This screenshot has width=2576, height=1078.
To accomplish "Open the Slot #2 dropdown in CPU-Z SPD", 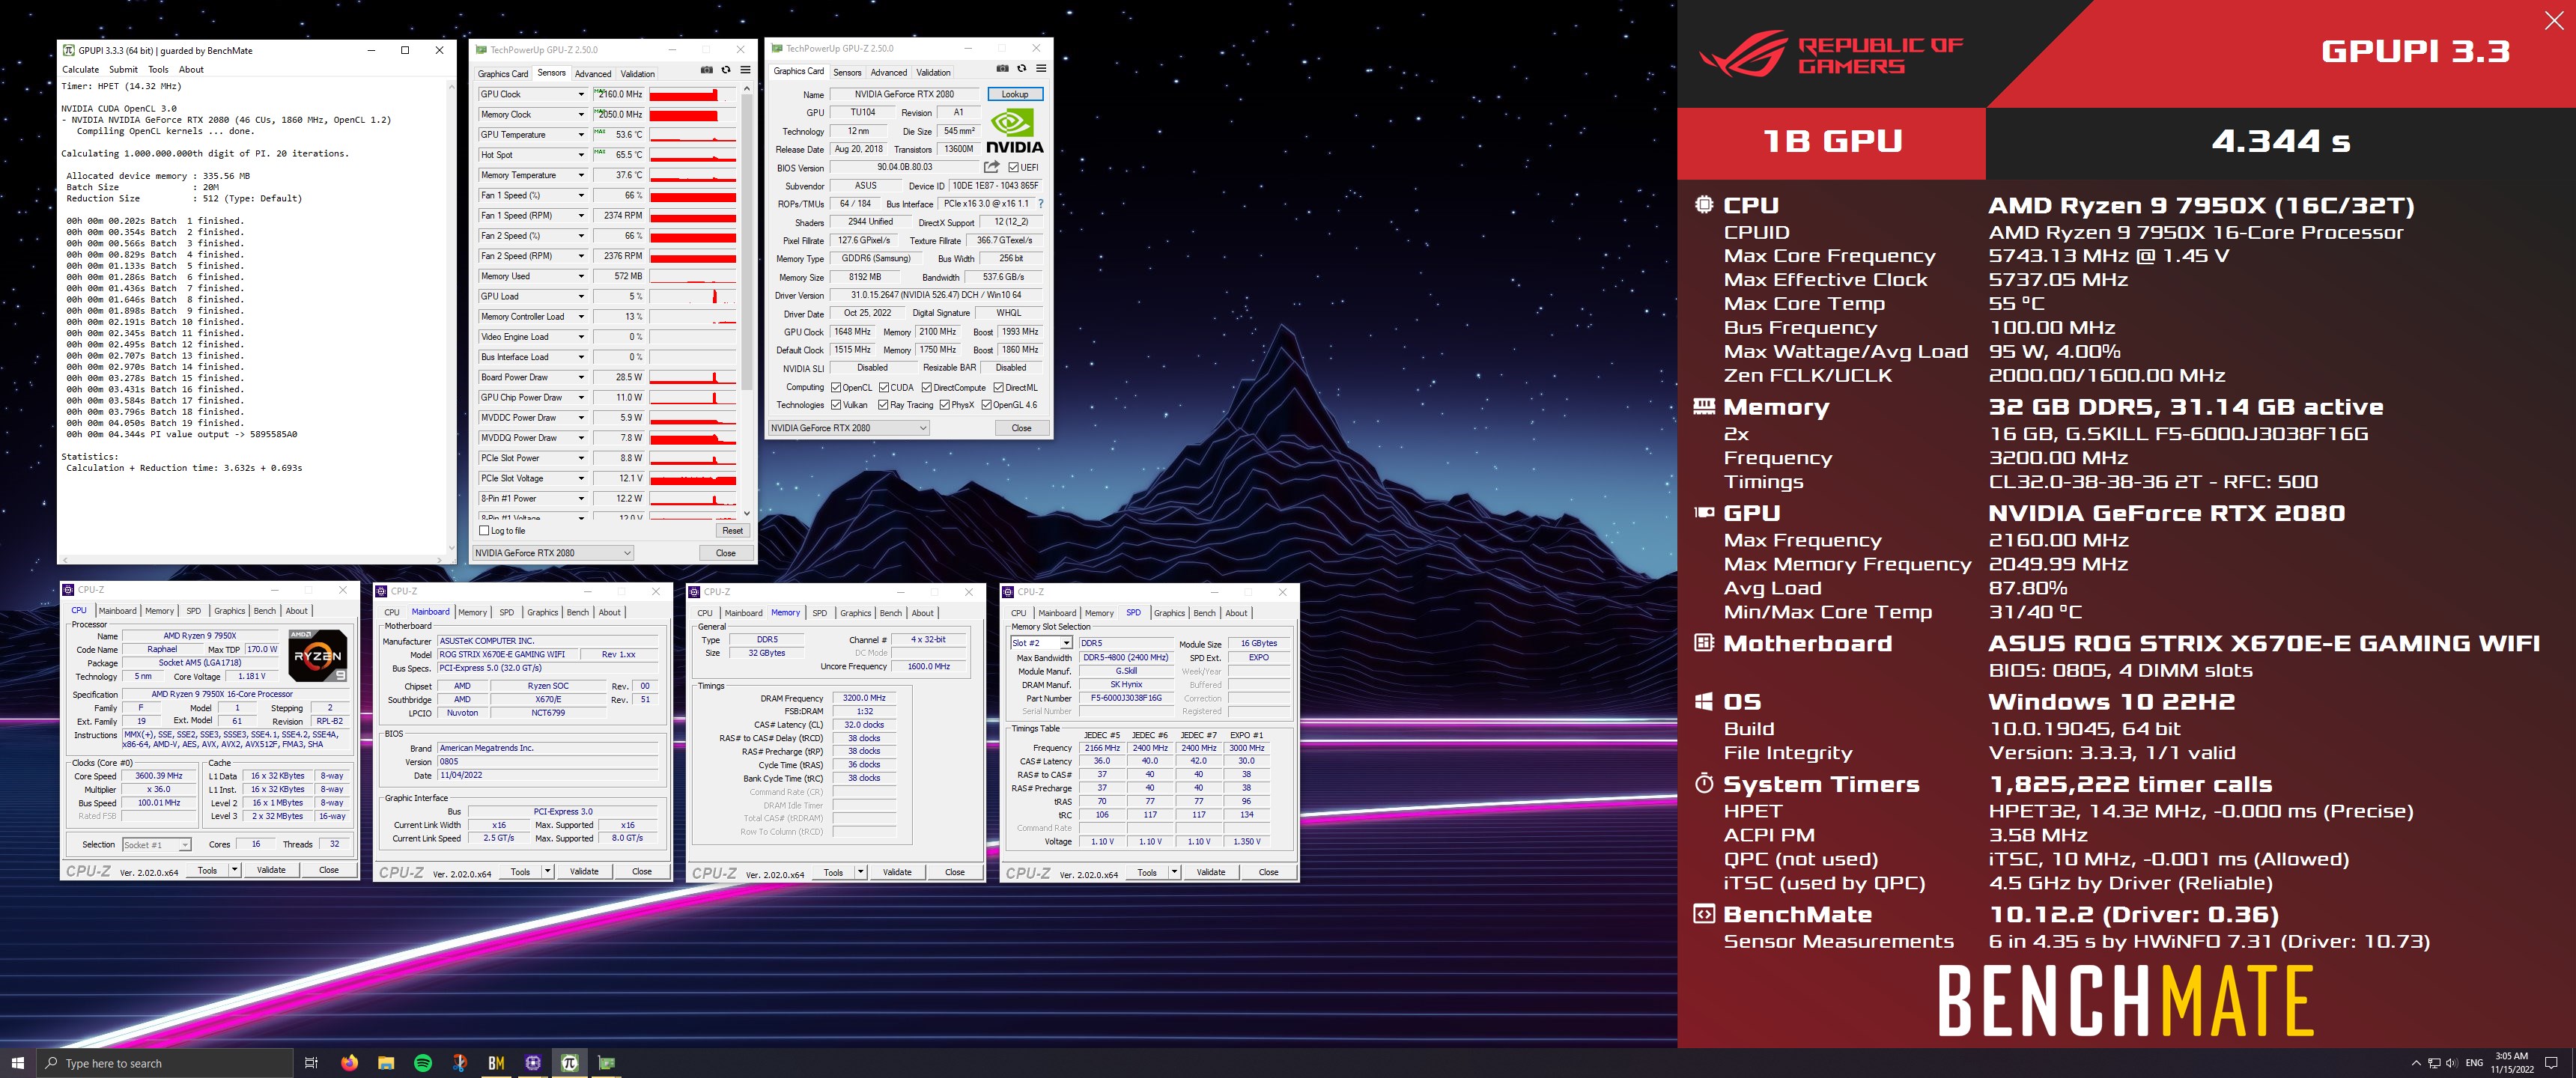I will (1041, 643).
